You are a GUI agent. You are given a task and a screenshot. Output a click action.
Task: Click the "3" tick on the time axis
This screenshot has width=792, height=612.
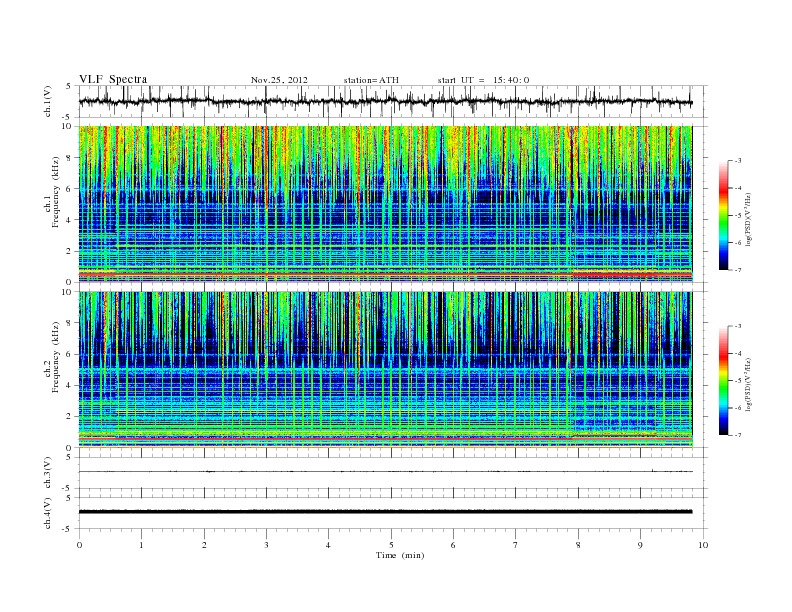(266, 545)
